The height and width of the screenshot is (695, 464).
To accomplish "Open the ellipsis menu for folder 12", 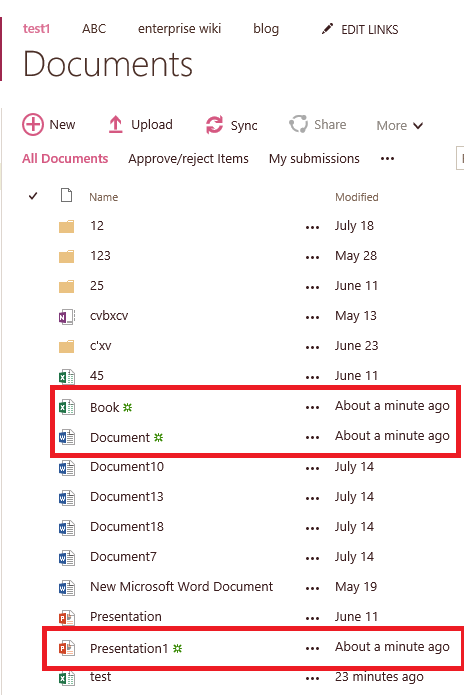I will [312, 228].
